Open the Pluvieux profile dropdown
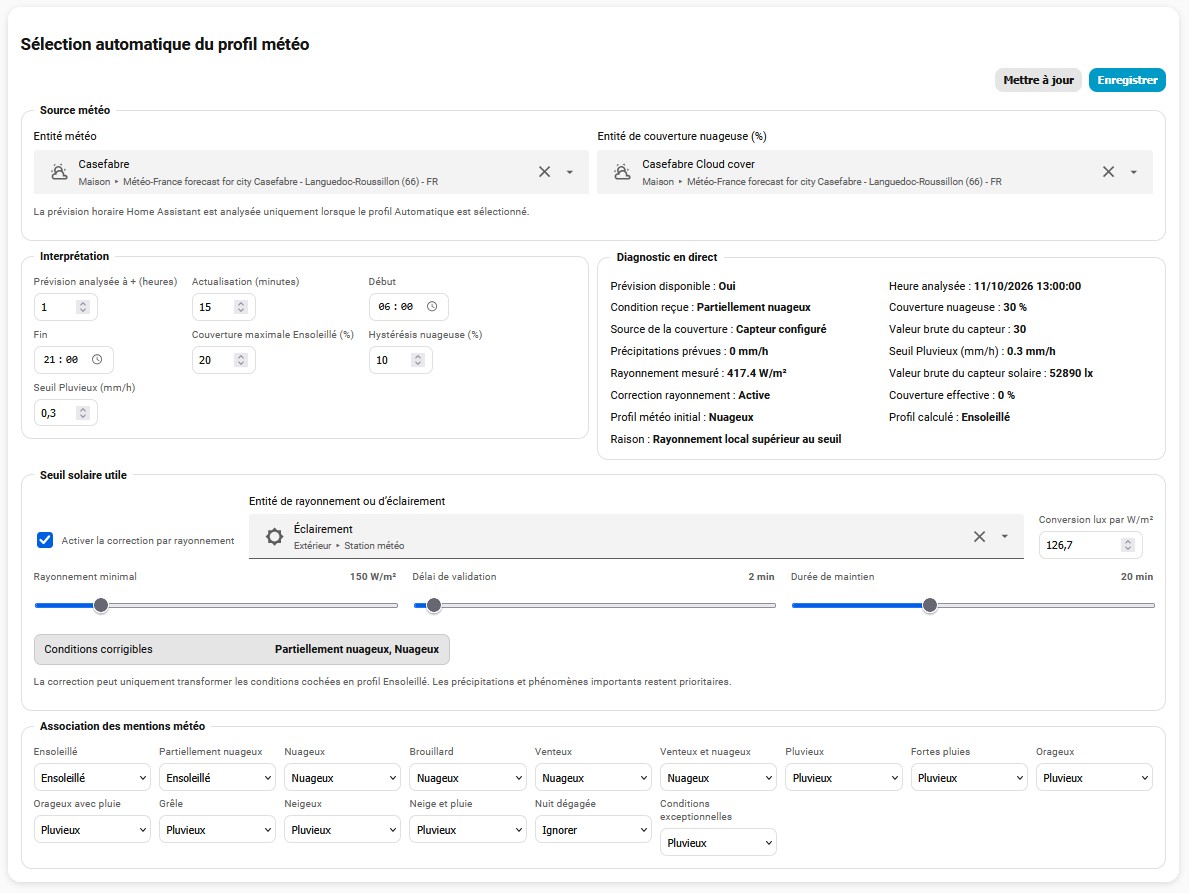The height and width of the screenshot is (893, 1189). 843,778
